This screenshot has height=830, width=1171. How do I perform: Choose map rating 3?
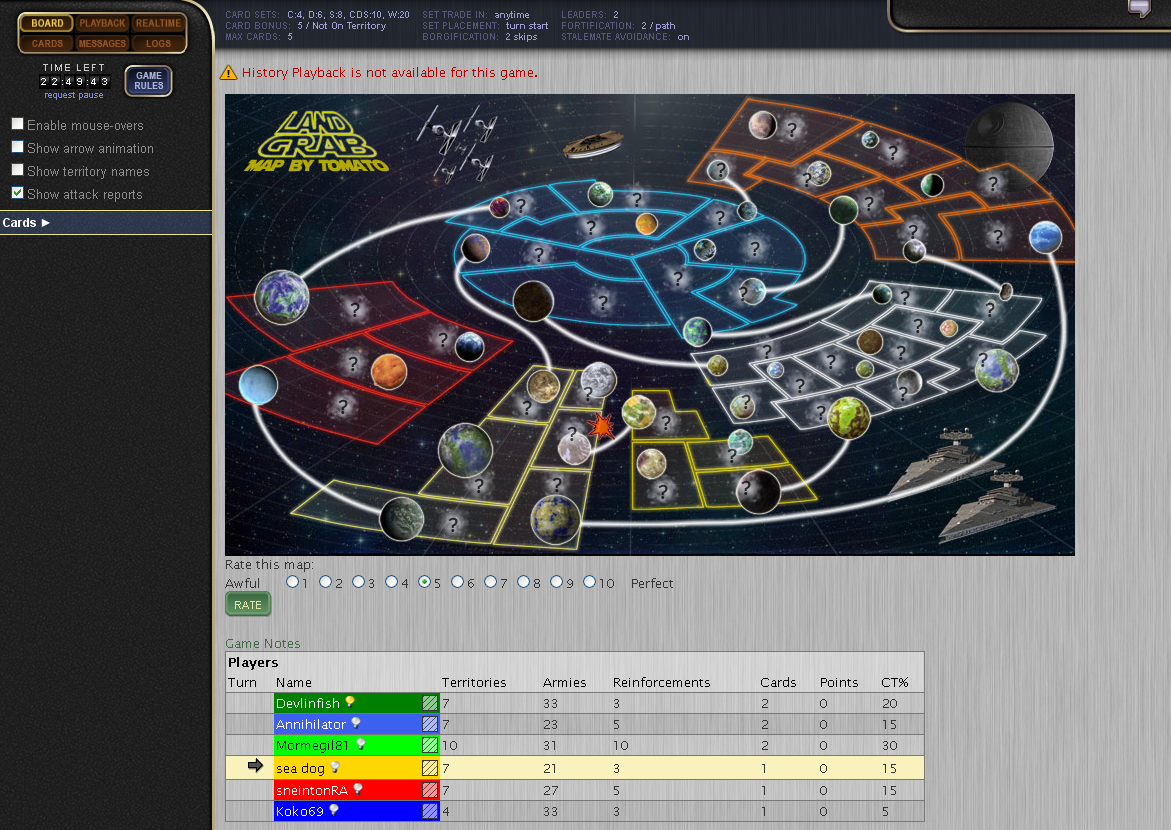(358, 582)
